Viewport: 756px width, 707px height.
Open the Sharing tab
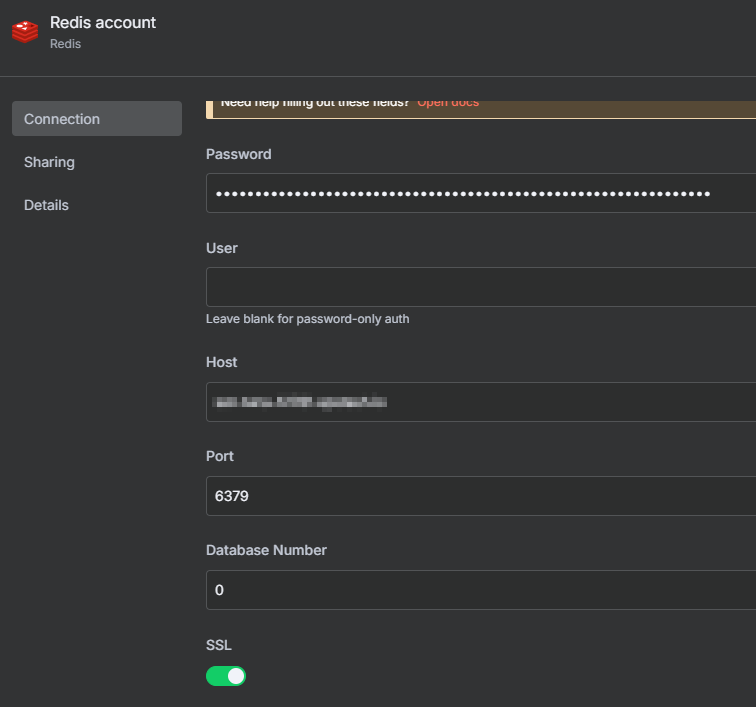(49, 162)
